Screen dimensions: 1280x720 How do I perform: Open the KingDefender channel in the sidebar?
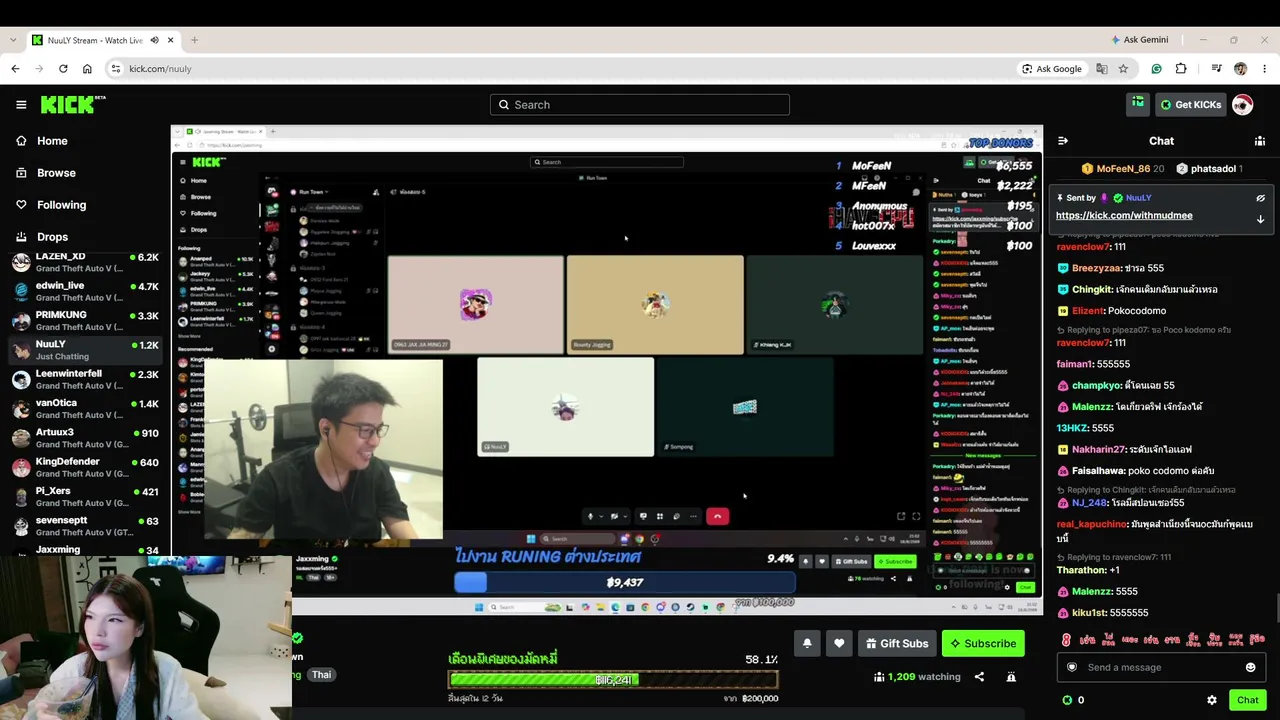click(x=84, y=468)
